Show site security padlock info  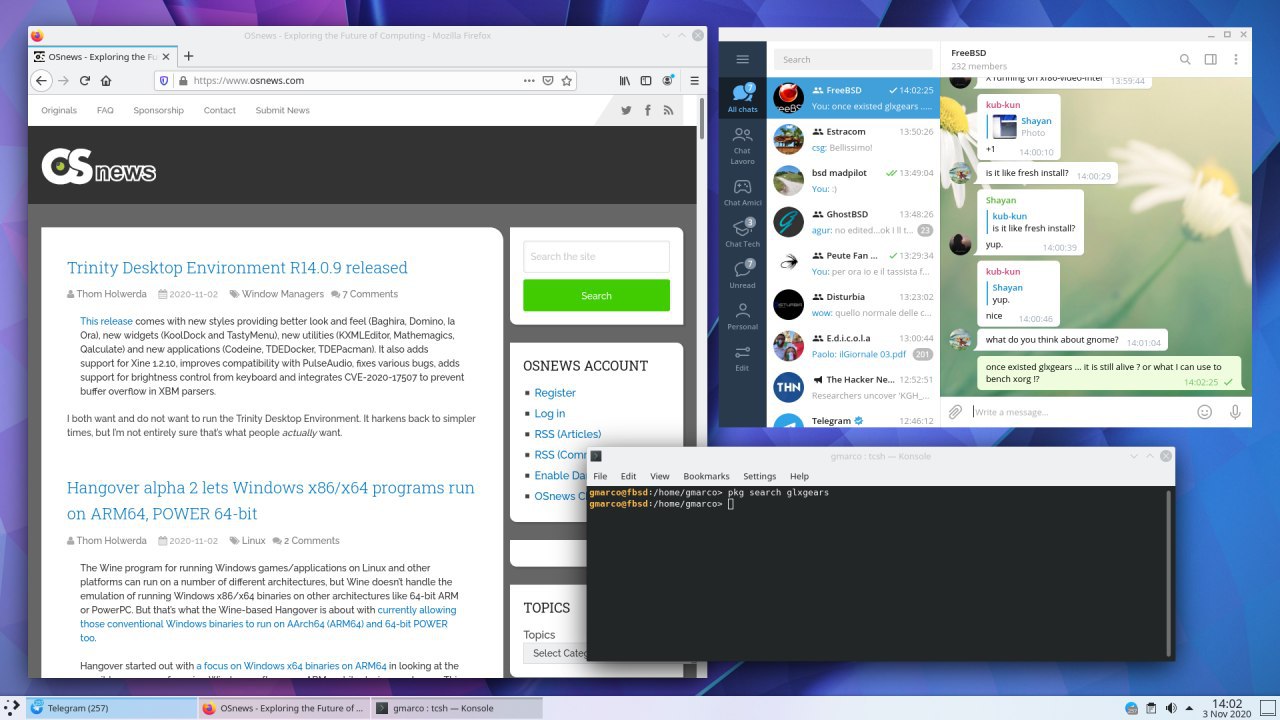click(182, 81)
